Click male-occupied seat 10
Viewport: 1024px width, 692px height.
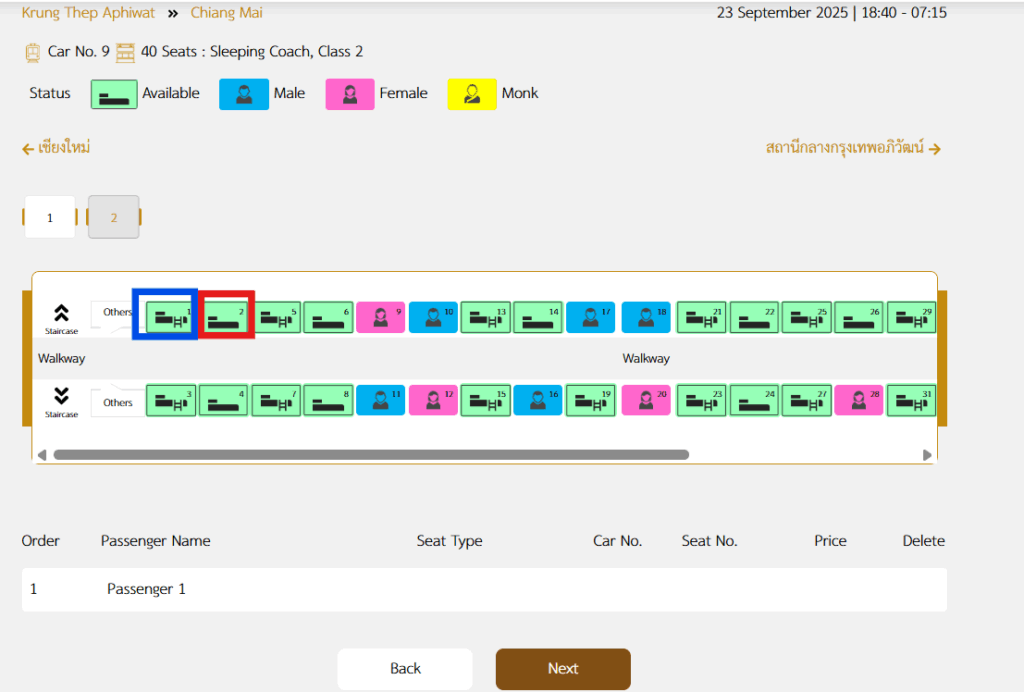pyautogui.click(x=433, y=317)
